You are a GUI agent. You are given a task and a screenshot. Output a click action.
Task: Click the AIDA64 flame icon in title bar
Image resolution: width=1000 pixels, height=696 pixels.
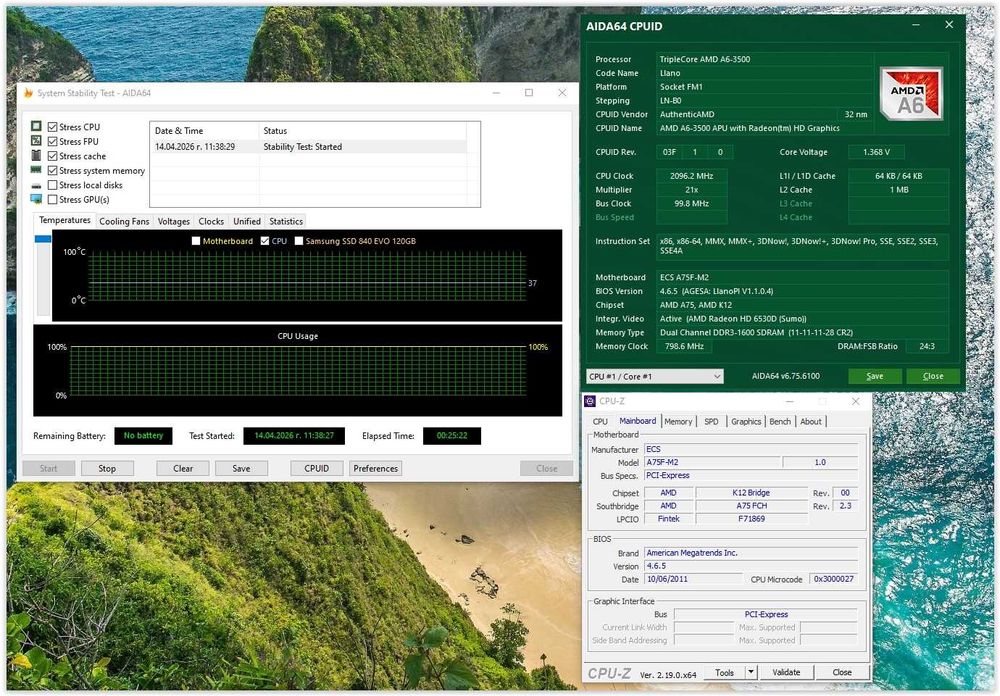coord(28,93)
